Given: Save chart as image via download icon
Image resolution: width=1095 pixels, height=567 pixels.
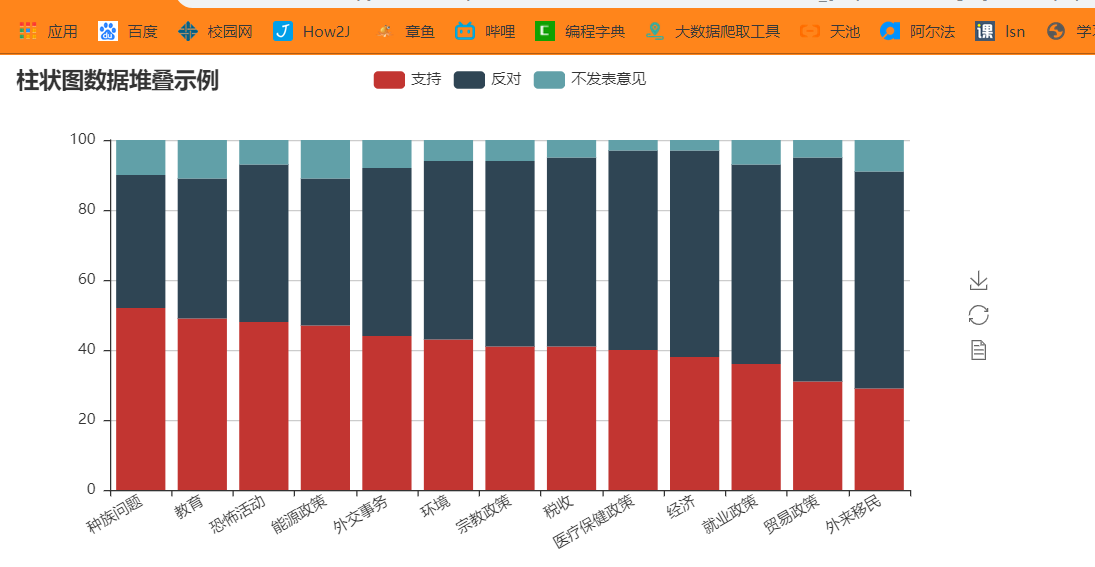Looking at the screenshot, I should click(979, 281).
